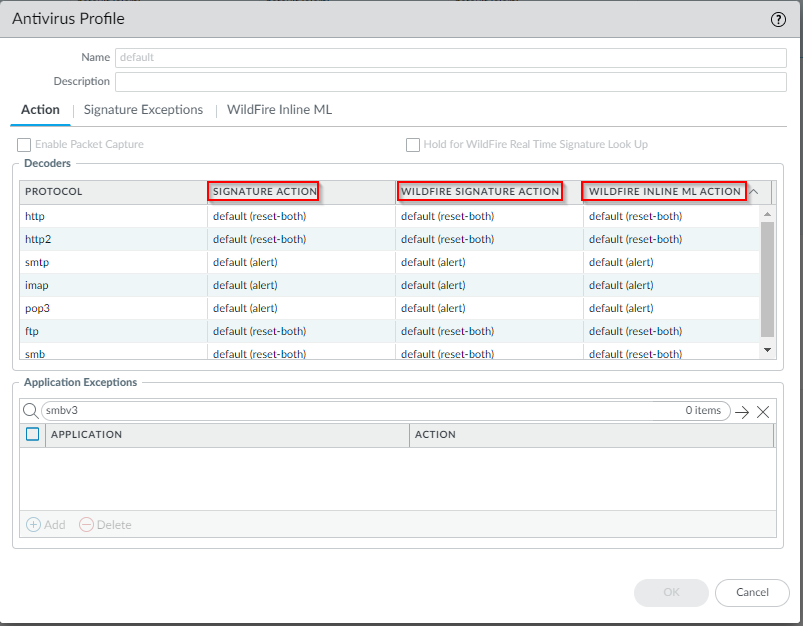Screen dimensions: 803x626
Task: Click the magnifier search icon in Application Exceptions
Action: click(30, 411)
